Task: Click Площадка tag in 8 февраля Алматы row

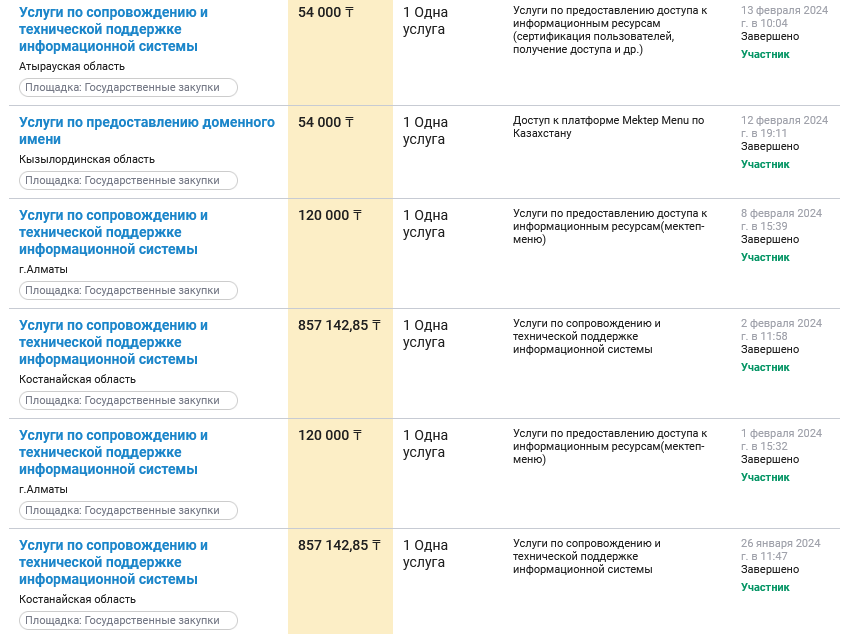Action: [x=128, y=291]
